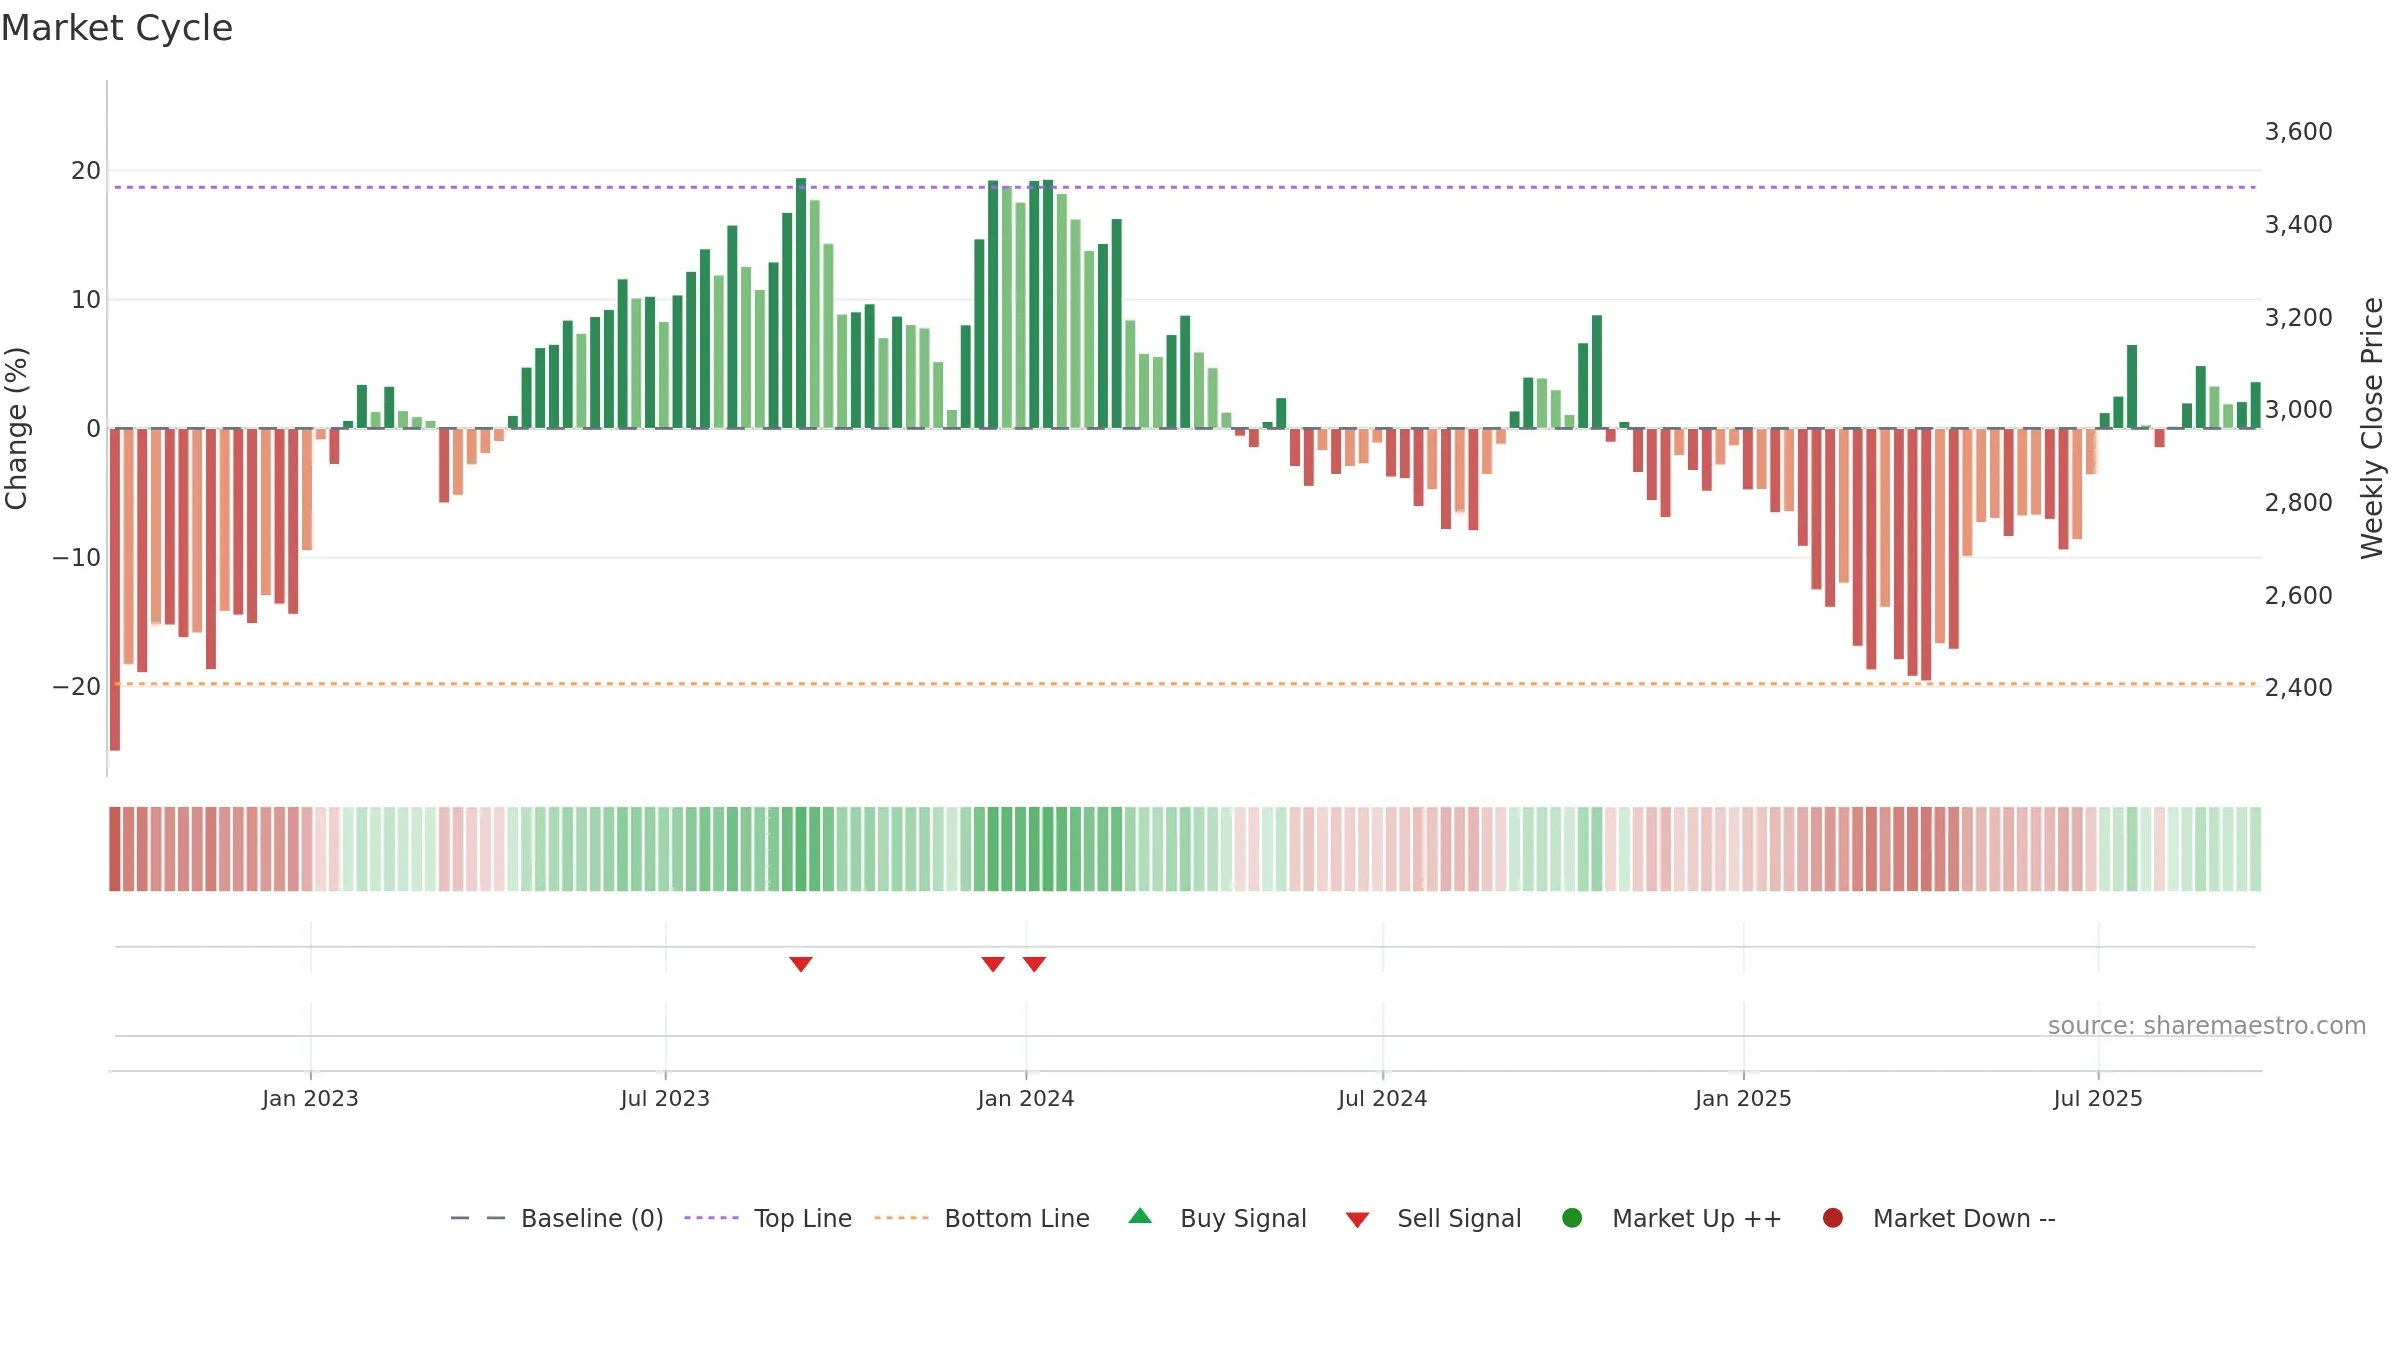
Task: Click the red Market Down circle icon
Action: pyautogui.click(x=1833, y=1218)
